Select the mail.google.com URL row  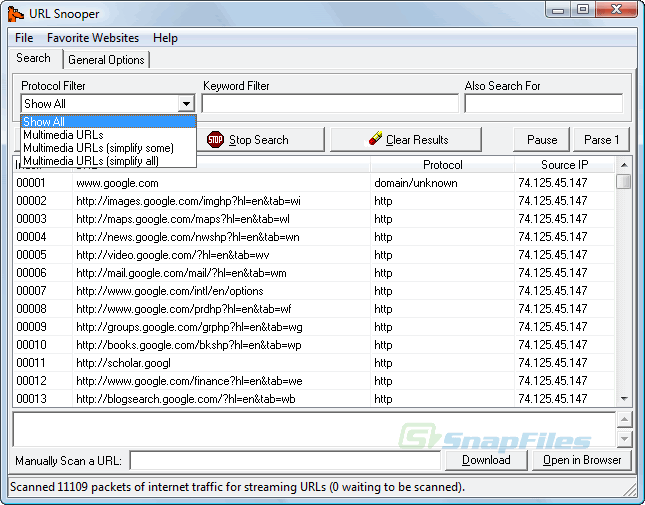[314, 273]
